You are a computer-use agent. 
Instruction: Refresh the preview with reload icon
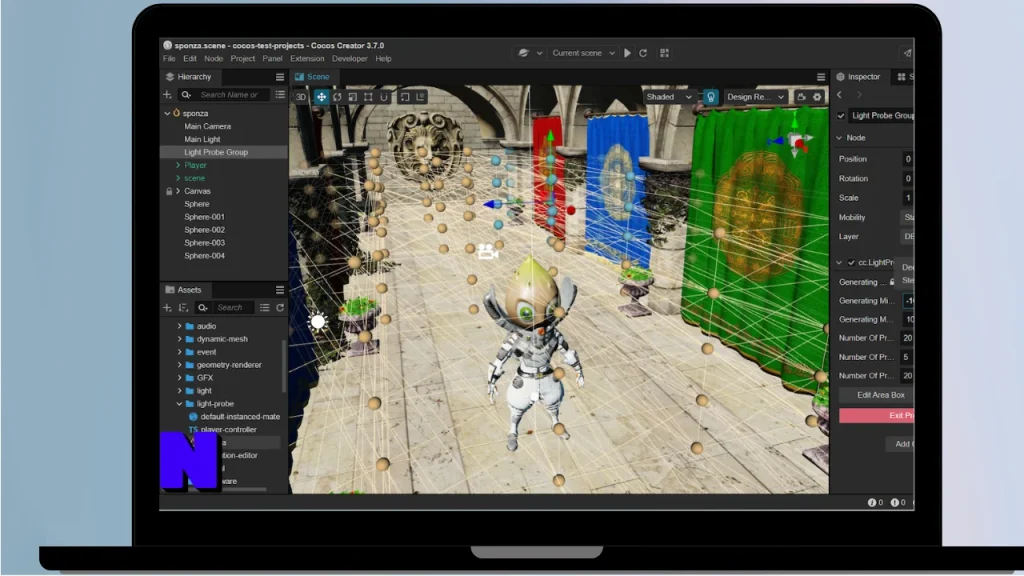643,53
